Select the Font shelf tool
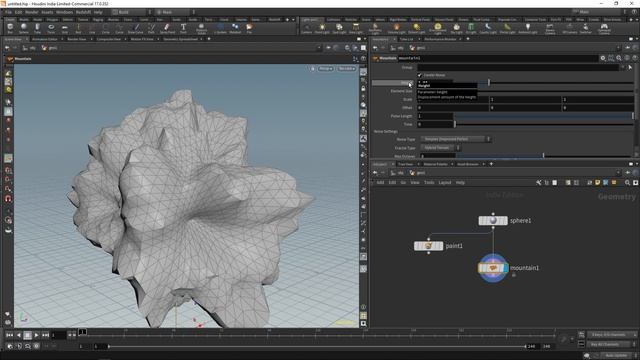The image size is (640, 360). [x=183, y=29]
